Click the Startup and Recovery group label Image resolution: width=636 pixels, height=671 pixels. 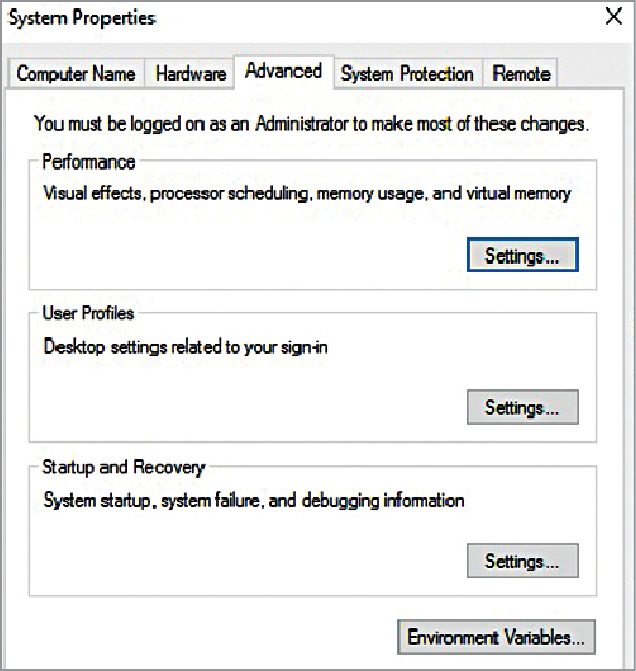123,467
